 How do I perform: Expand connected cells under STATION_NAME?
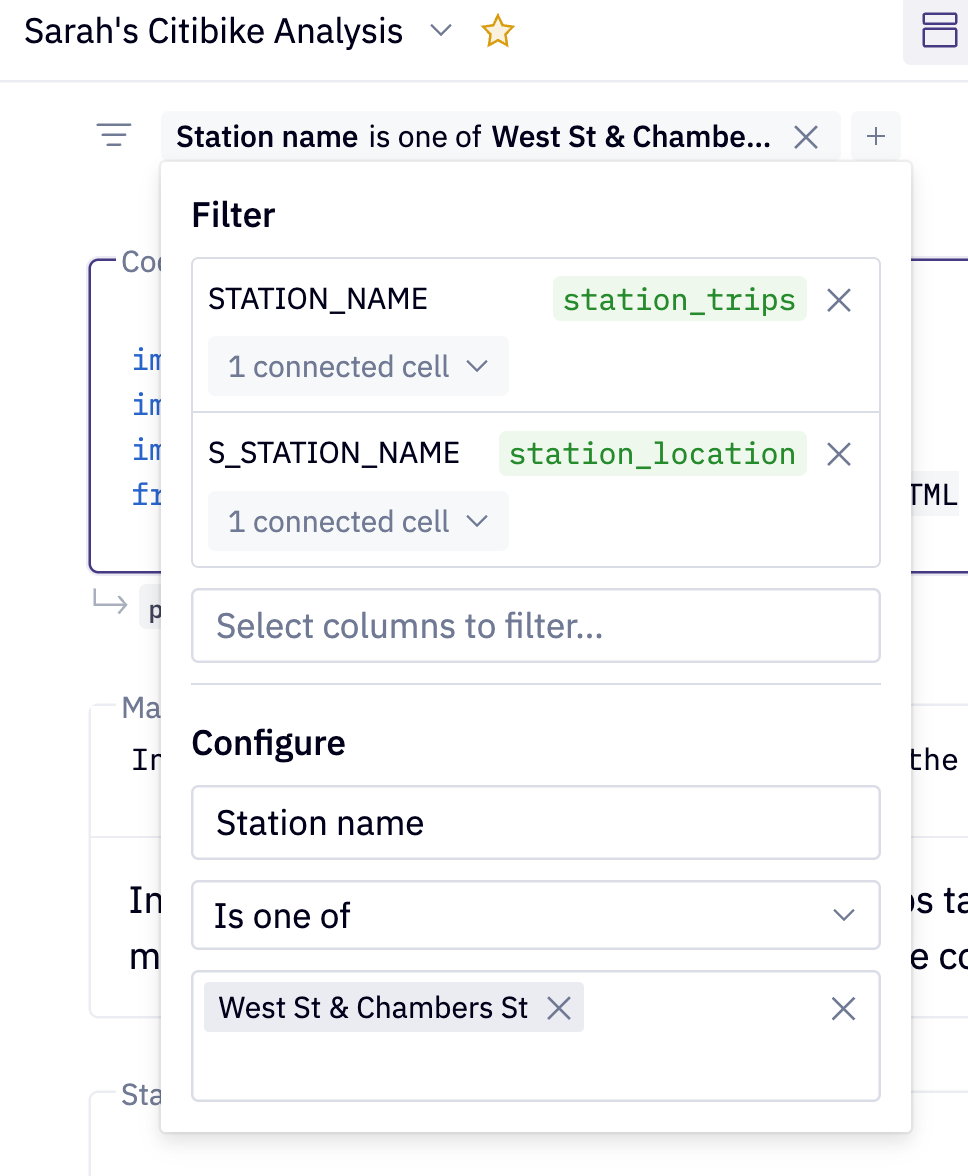(358, 367)
